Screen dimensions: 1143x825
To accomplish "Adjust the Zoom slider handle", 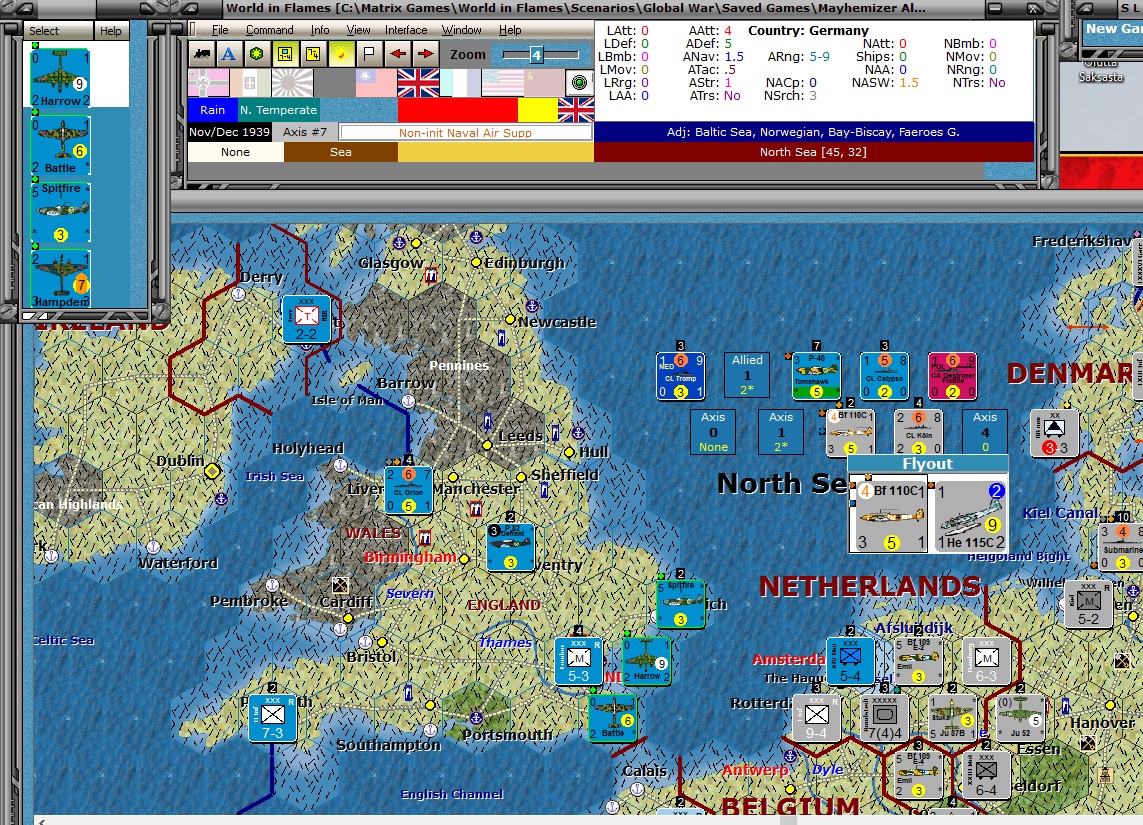I will (x=536, y=55).
